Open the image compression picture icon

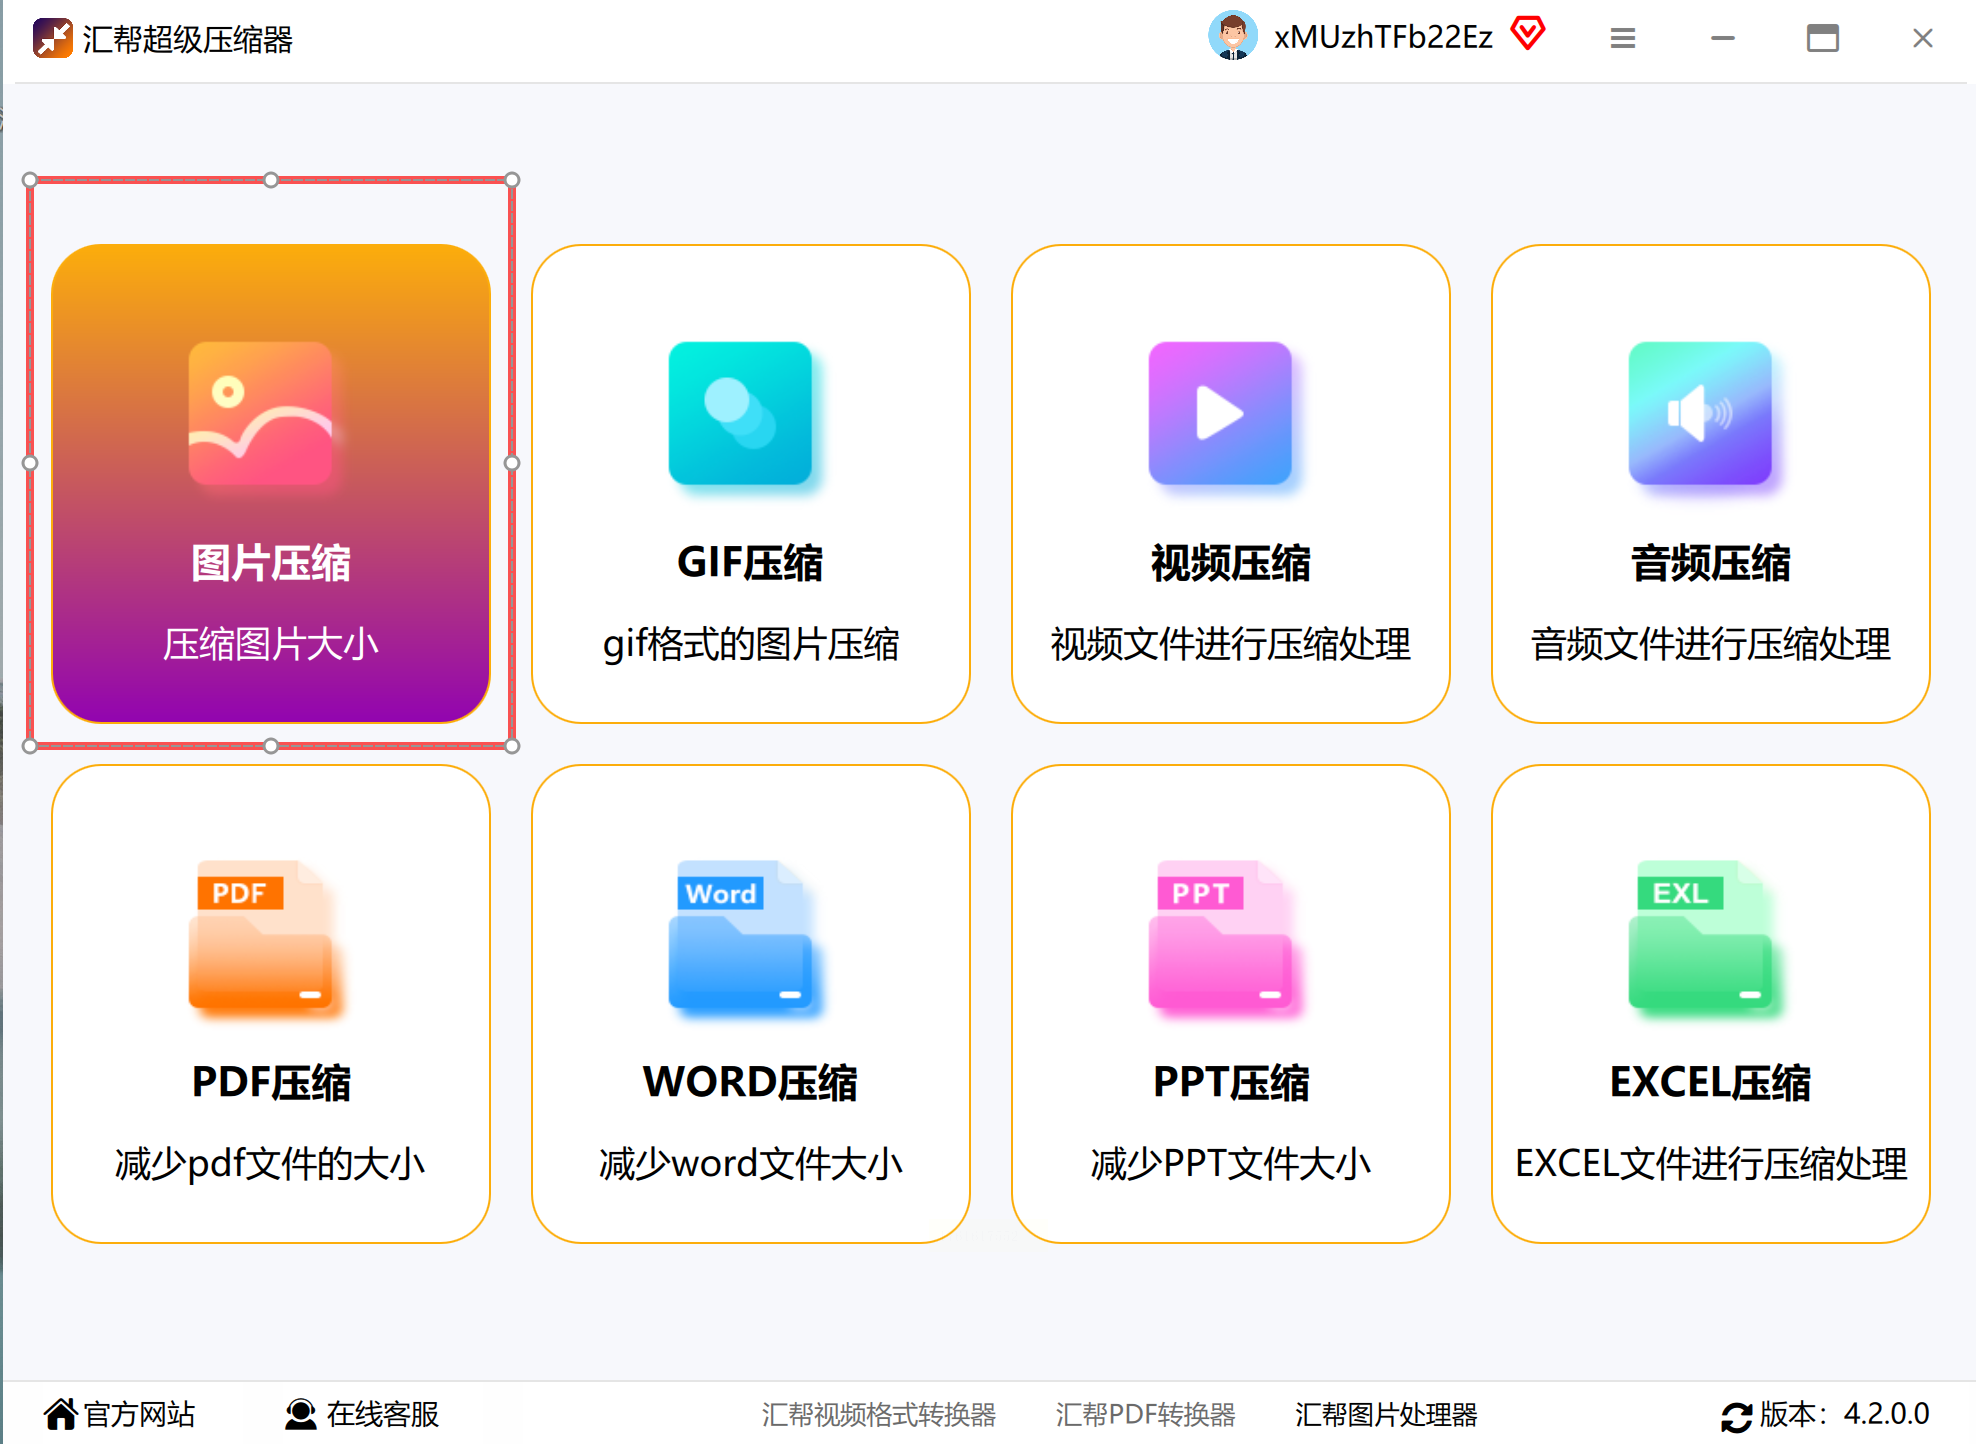(260, 413)
